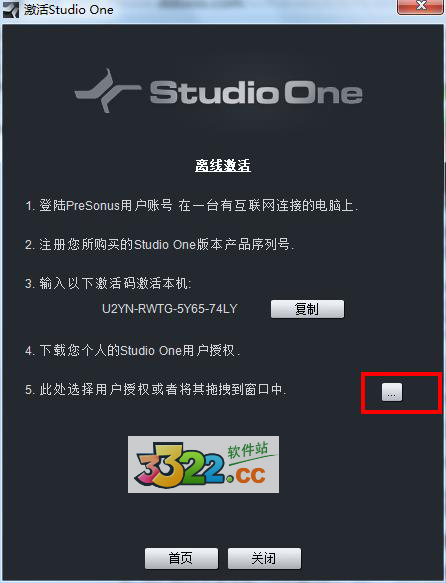The image size is (446, 583).
Task: Click the orange .cc text in banner
Action: coord(247,475)
